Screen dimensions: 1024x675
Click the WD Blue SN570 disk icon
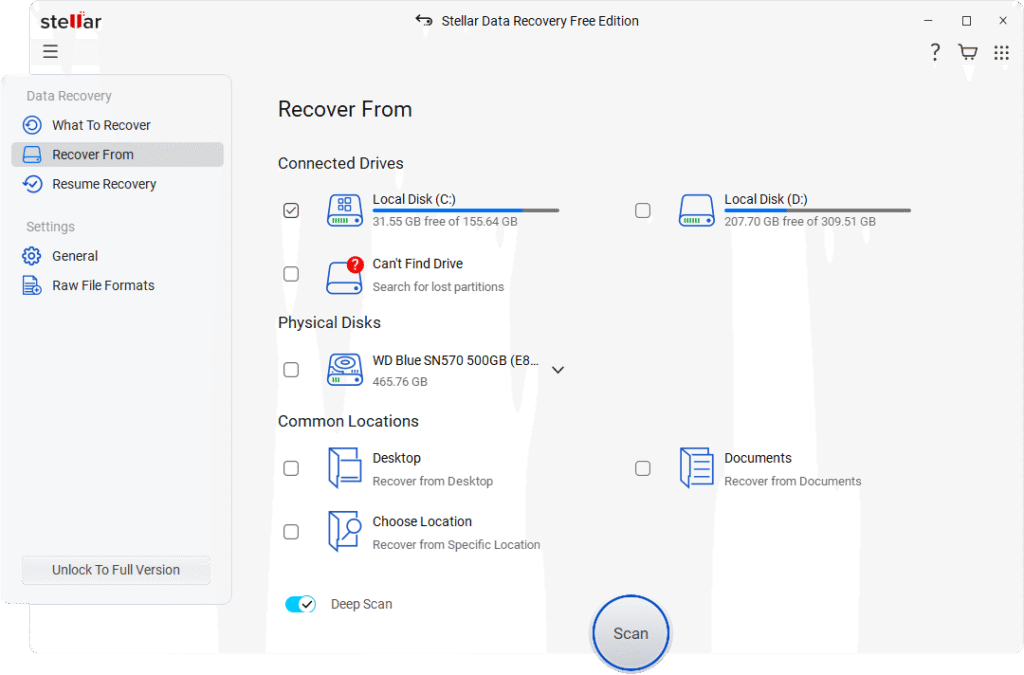(x=345, y=369)
